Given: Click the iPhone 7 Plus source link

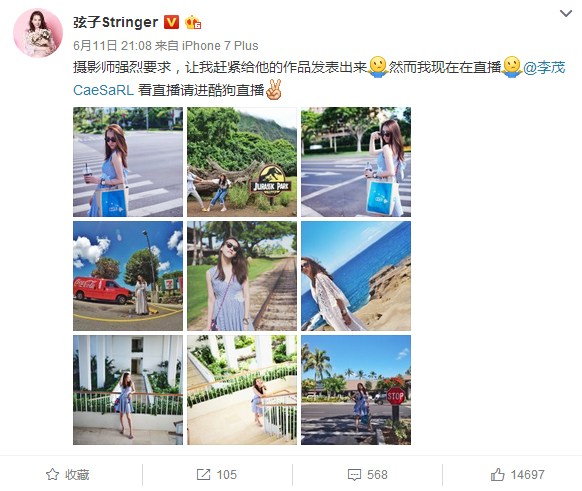Looking at the screenshot, I should tap(220, 46).
